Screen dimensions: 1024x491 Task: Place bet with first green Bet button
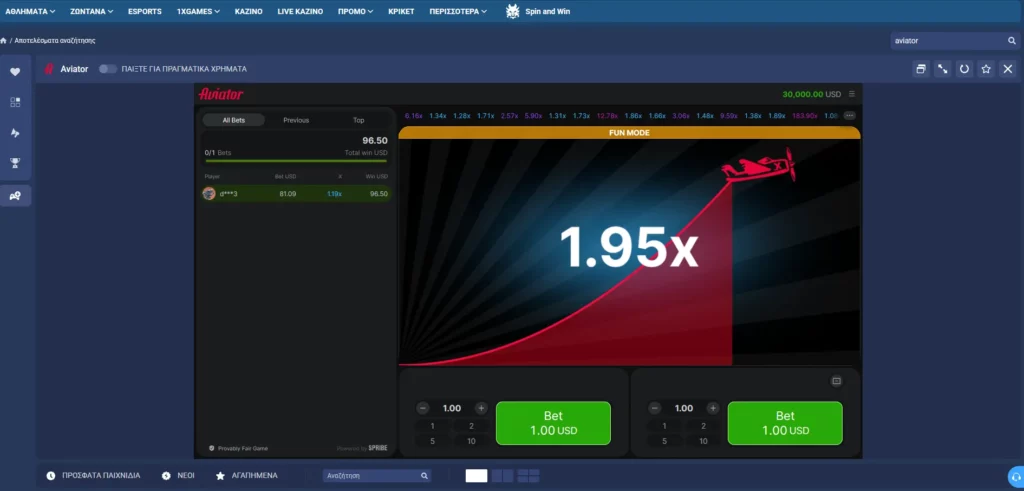(x=553, y=423)
